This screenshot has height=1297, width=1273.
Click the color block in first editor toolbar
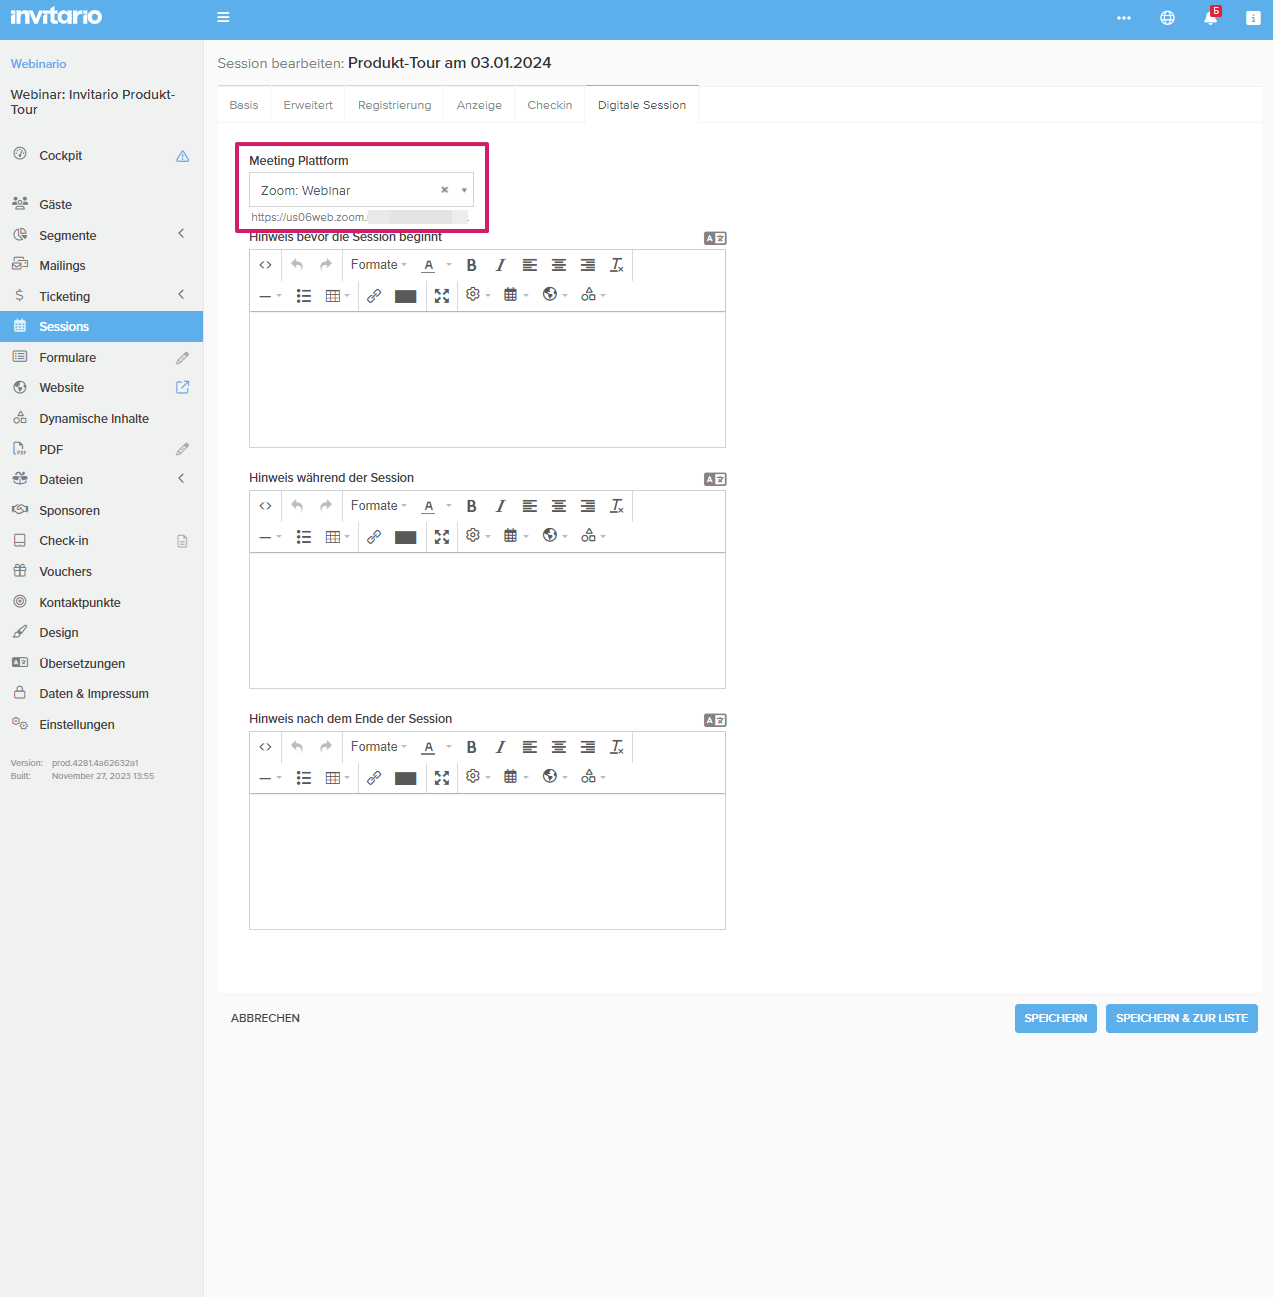coord(405,296)
